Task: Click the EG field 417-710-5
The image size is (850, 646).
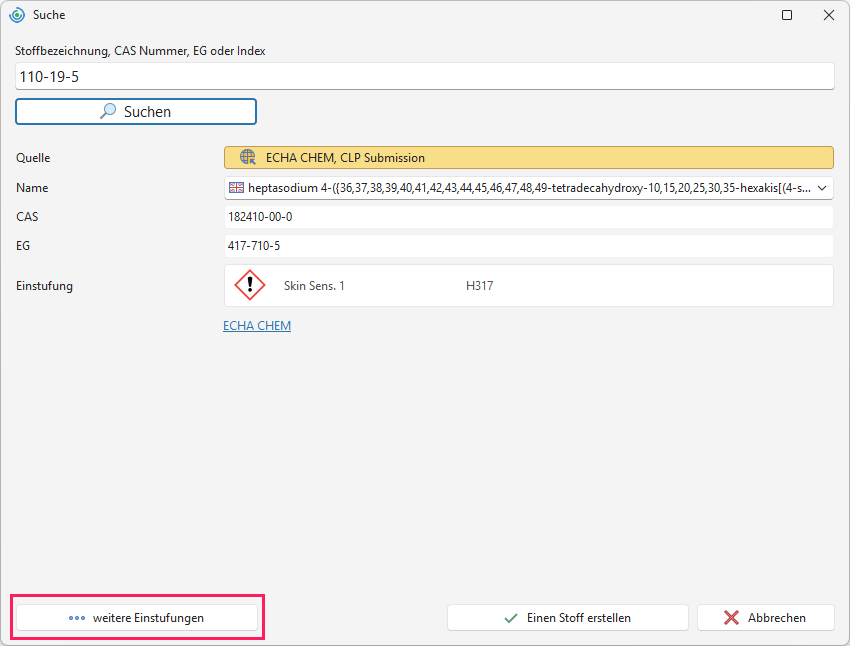Action: pyautogui.click(x=529, y=246)
